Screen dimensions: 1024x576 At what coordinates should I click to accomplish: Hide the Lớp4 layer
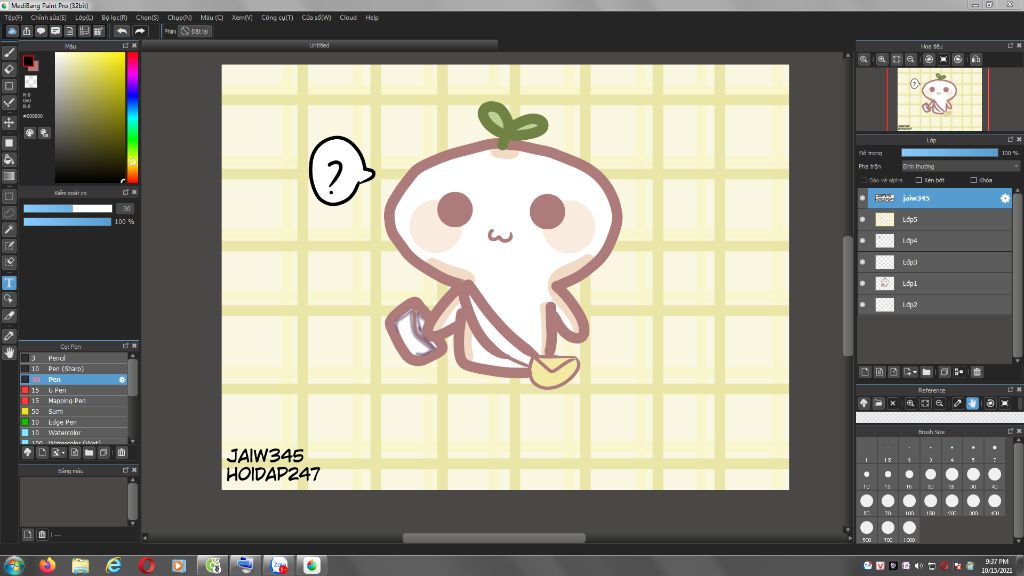click(x=863, y=241)
